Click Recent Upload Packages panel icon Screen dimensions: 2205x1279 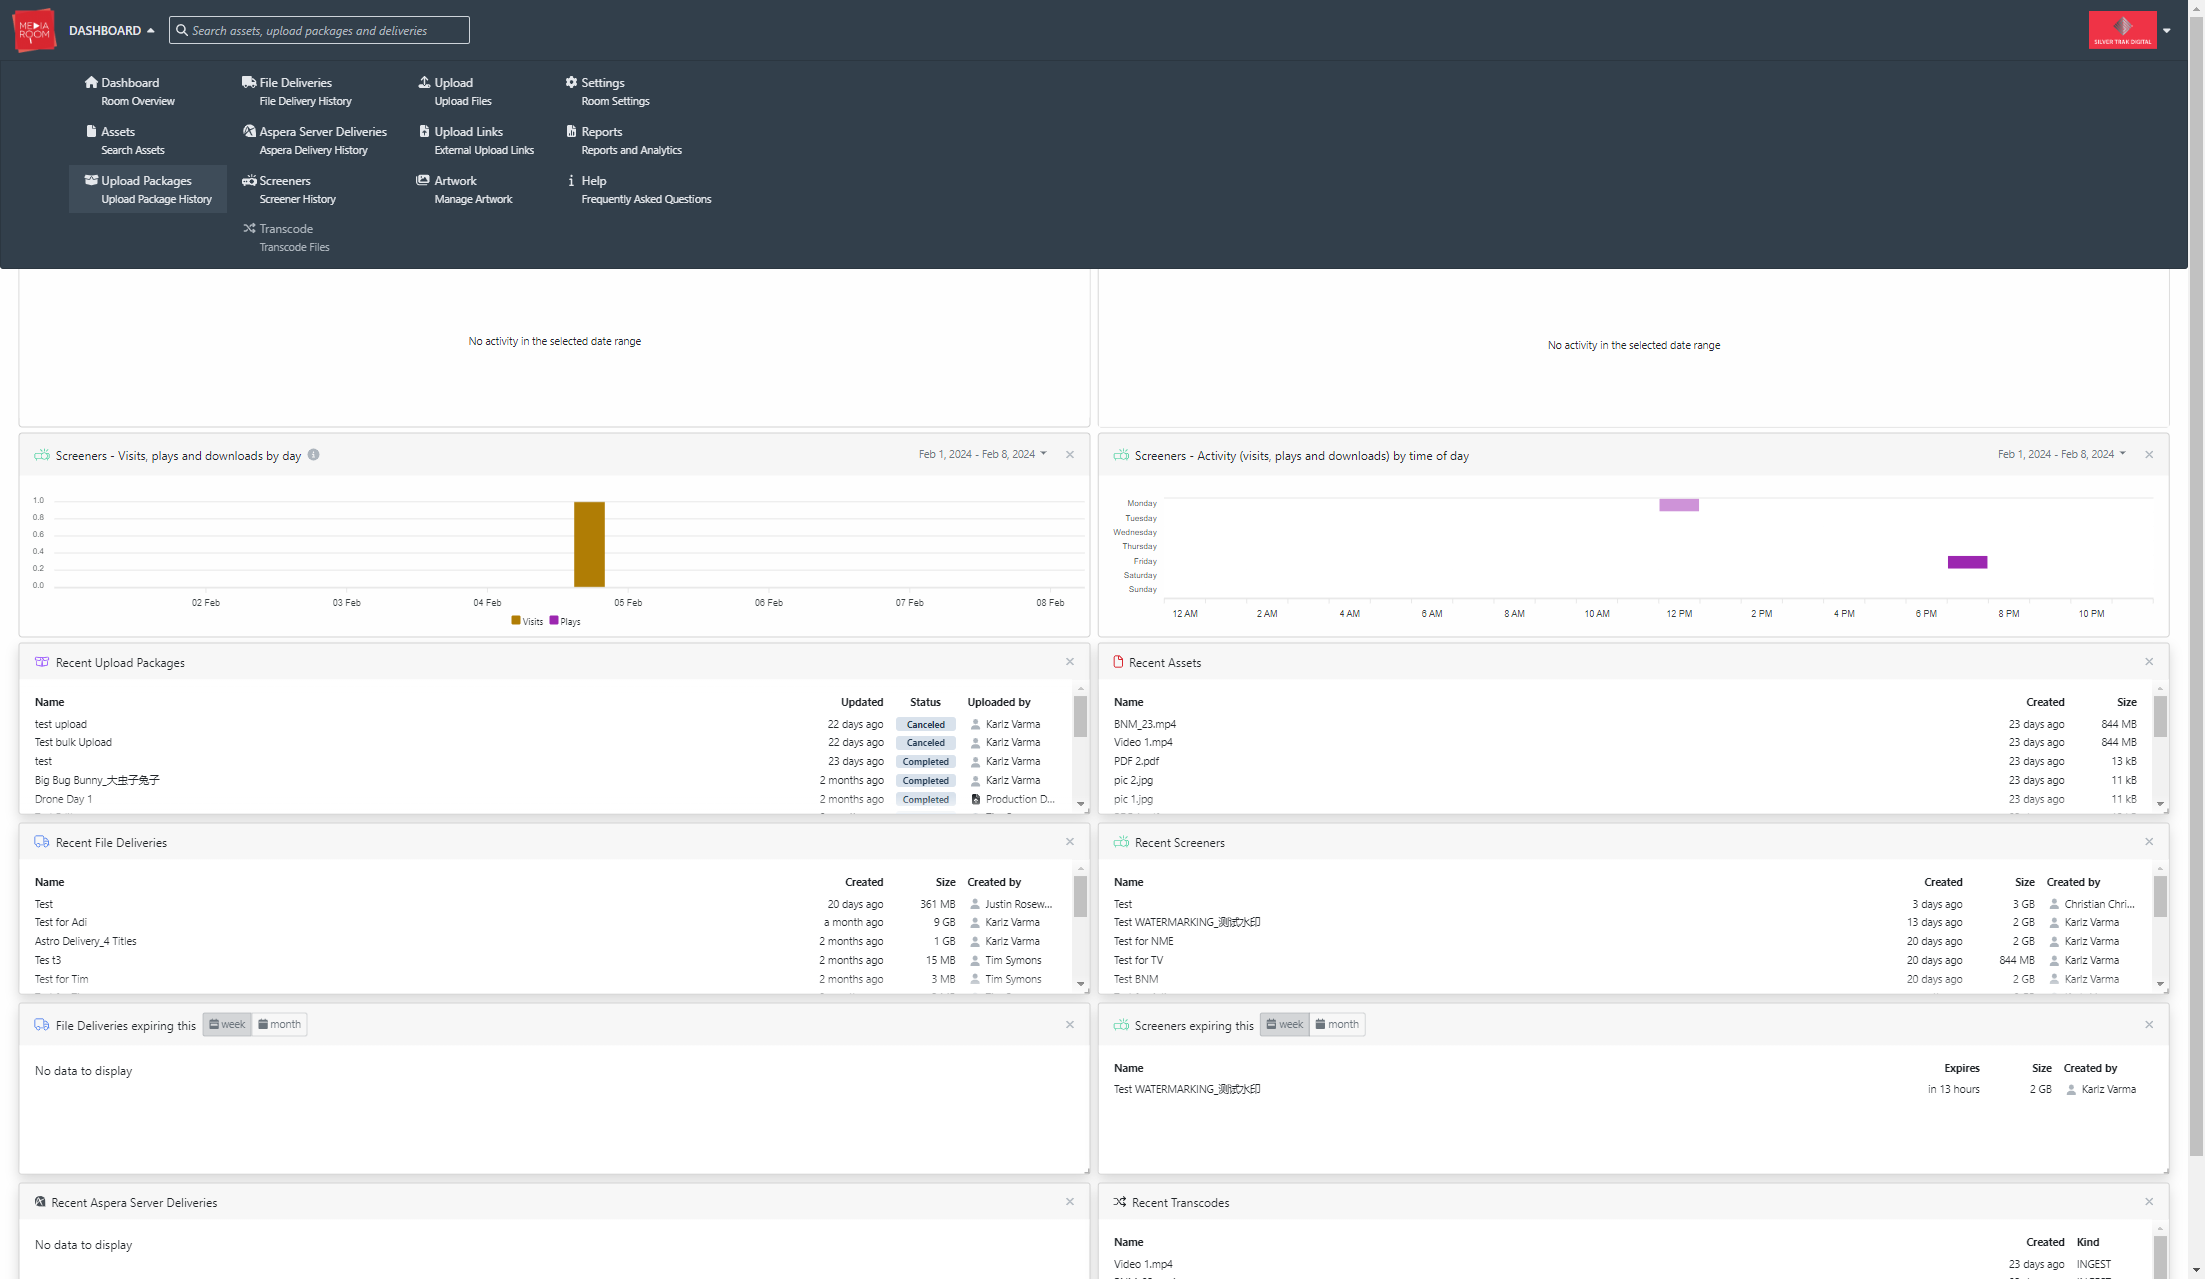point(42,662)
